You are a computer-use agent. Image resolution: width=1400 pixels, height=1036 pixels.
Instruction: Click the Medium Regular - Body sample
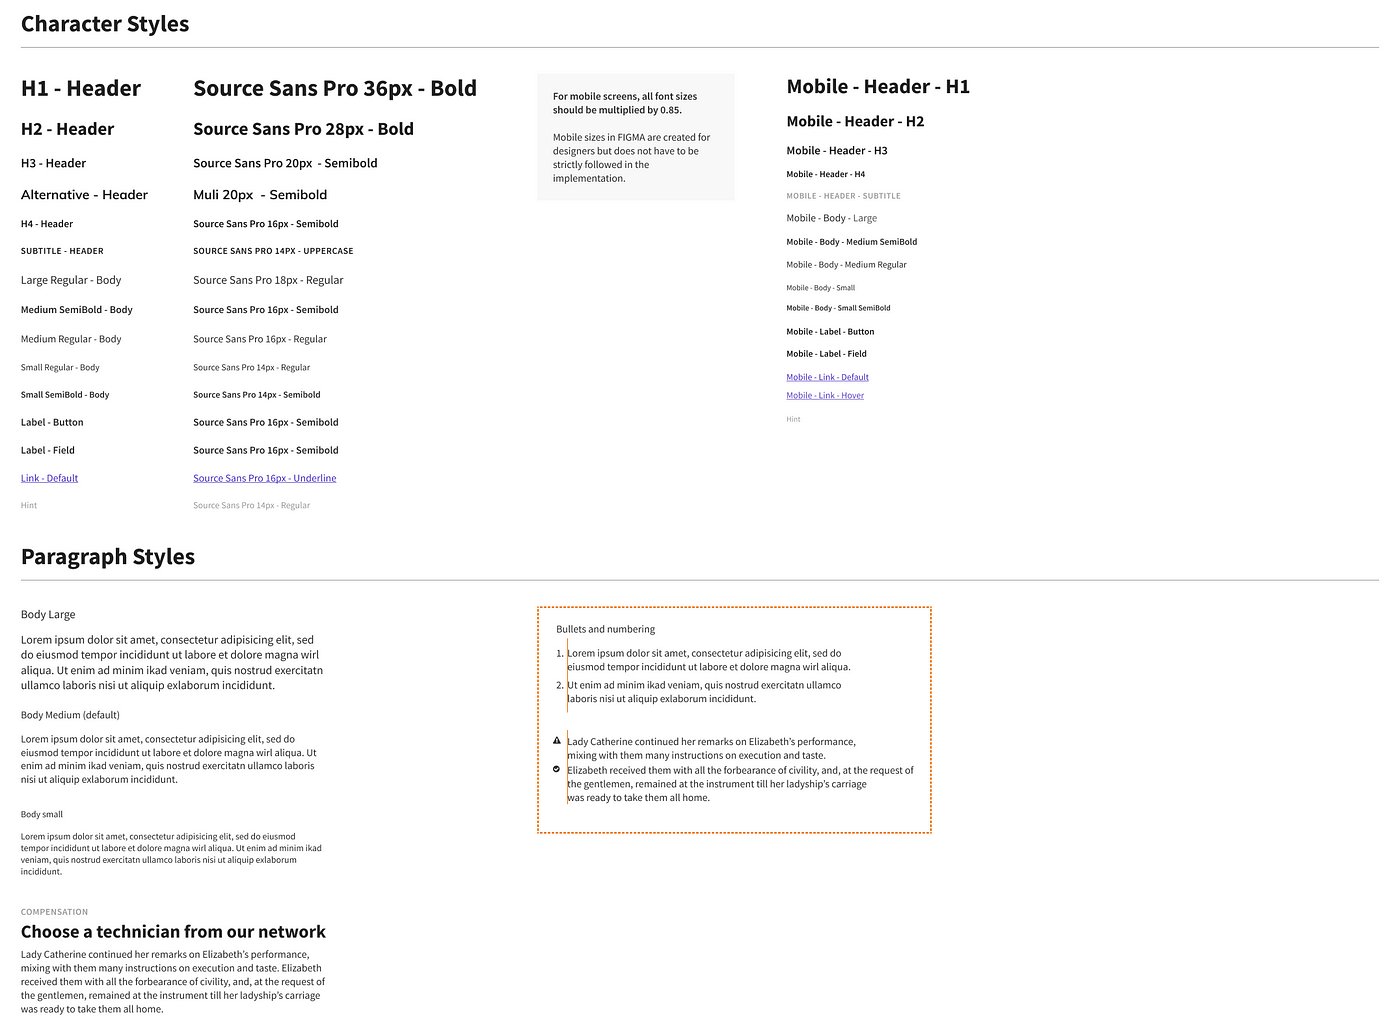tap(71, 339)
